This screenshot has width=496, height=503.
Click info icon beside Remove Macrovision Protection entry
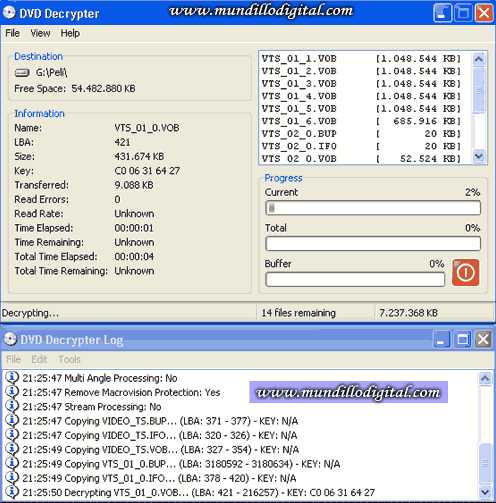pyautogui.click(x=12, y=392)
